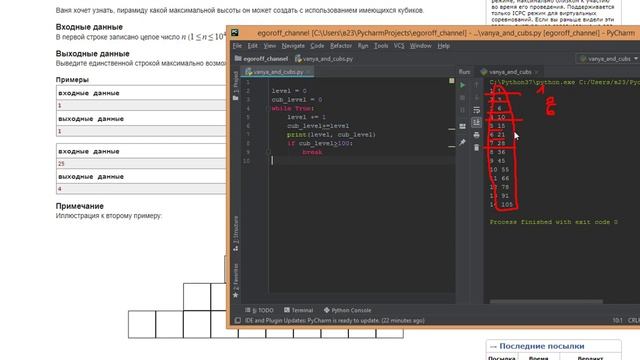Click the 'break' statement in editor
Image resolution: width=640 pixels, height=360 pixels.
(312, 152)
